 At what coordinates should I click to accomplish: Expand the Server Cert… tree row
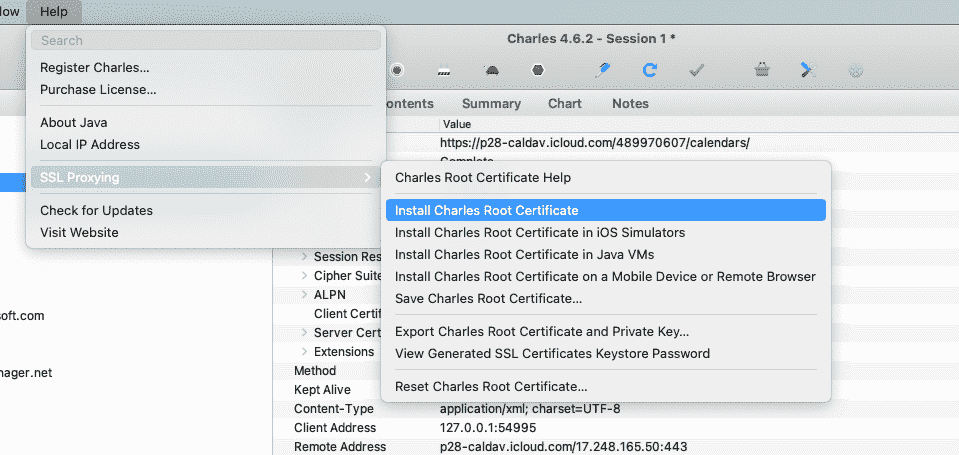(x=305, y=332)
